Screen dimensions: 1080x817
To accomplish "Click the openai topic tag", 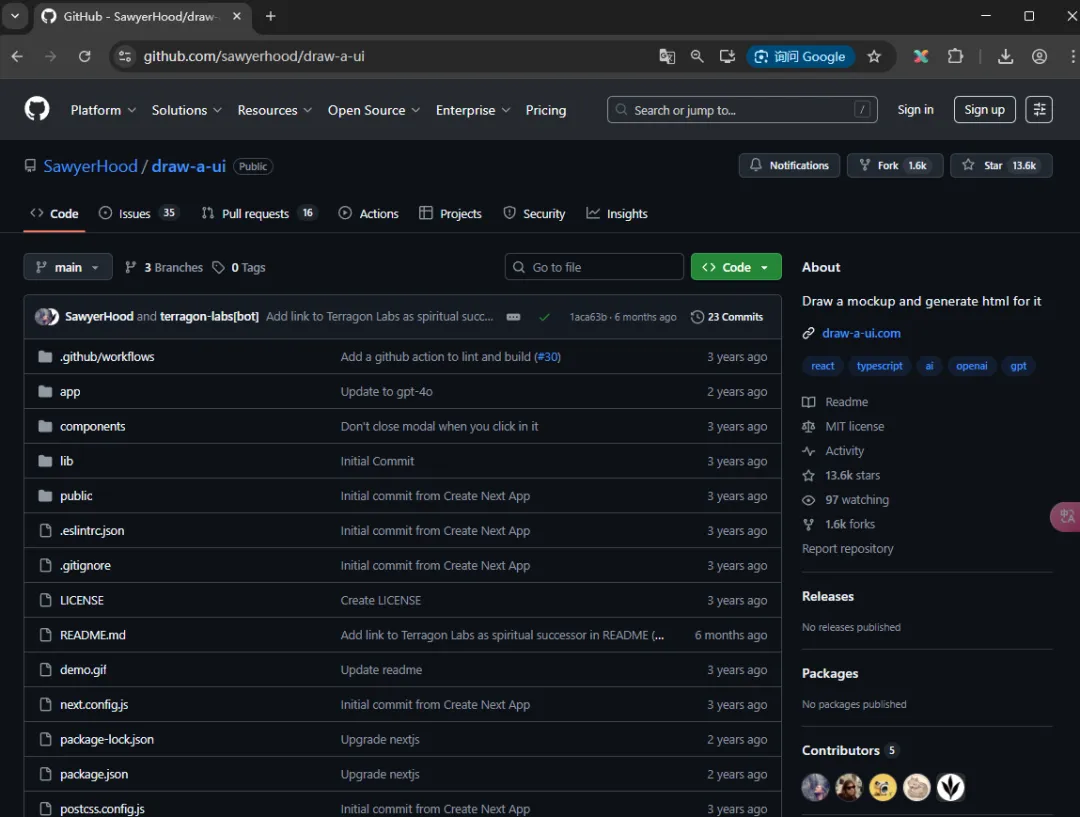I will click(x=971, y=366).
